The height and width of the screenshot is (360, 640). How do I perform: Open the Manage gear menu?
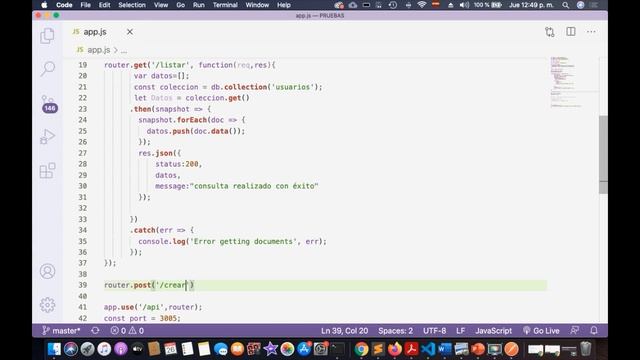[x=47, y=305]
